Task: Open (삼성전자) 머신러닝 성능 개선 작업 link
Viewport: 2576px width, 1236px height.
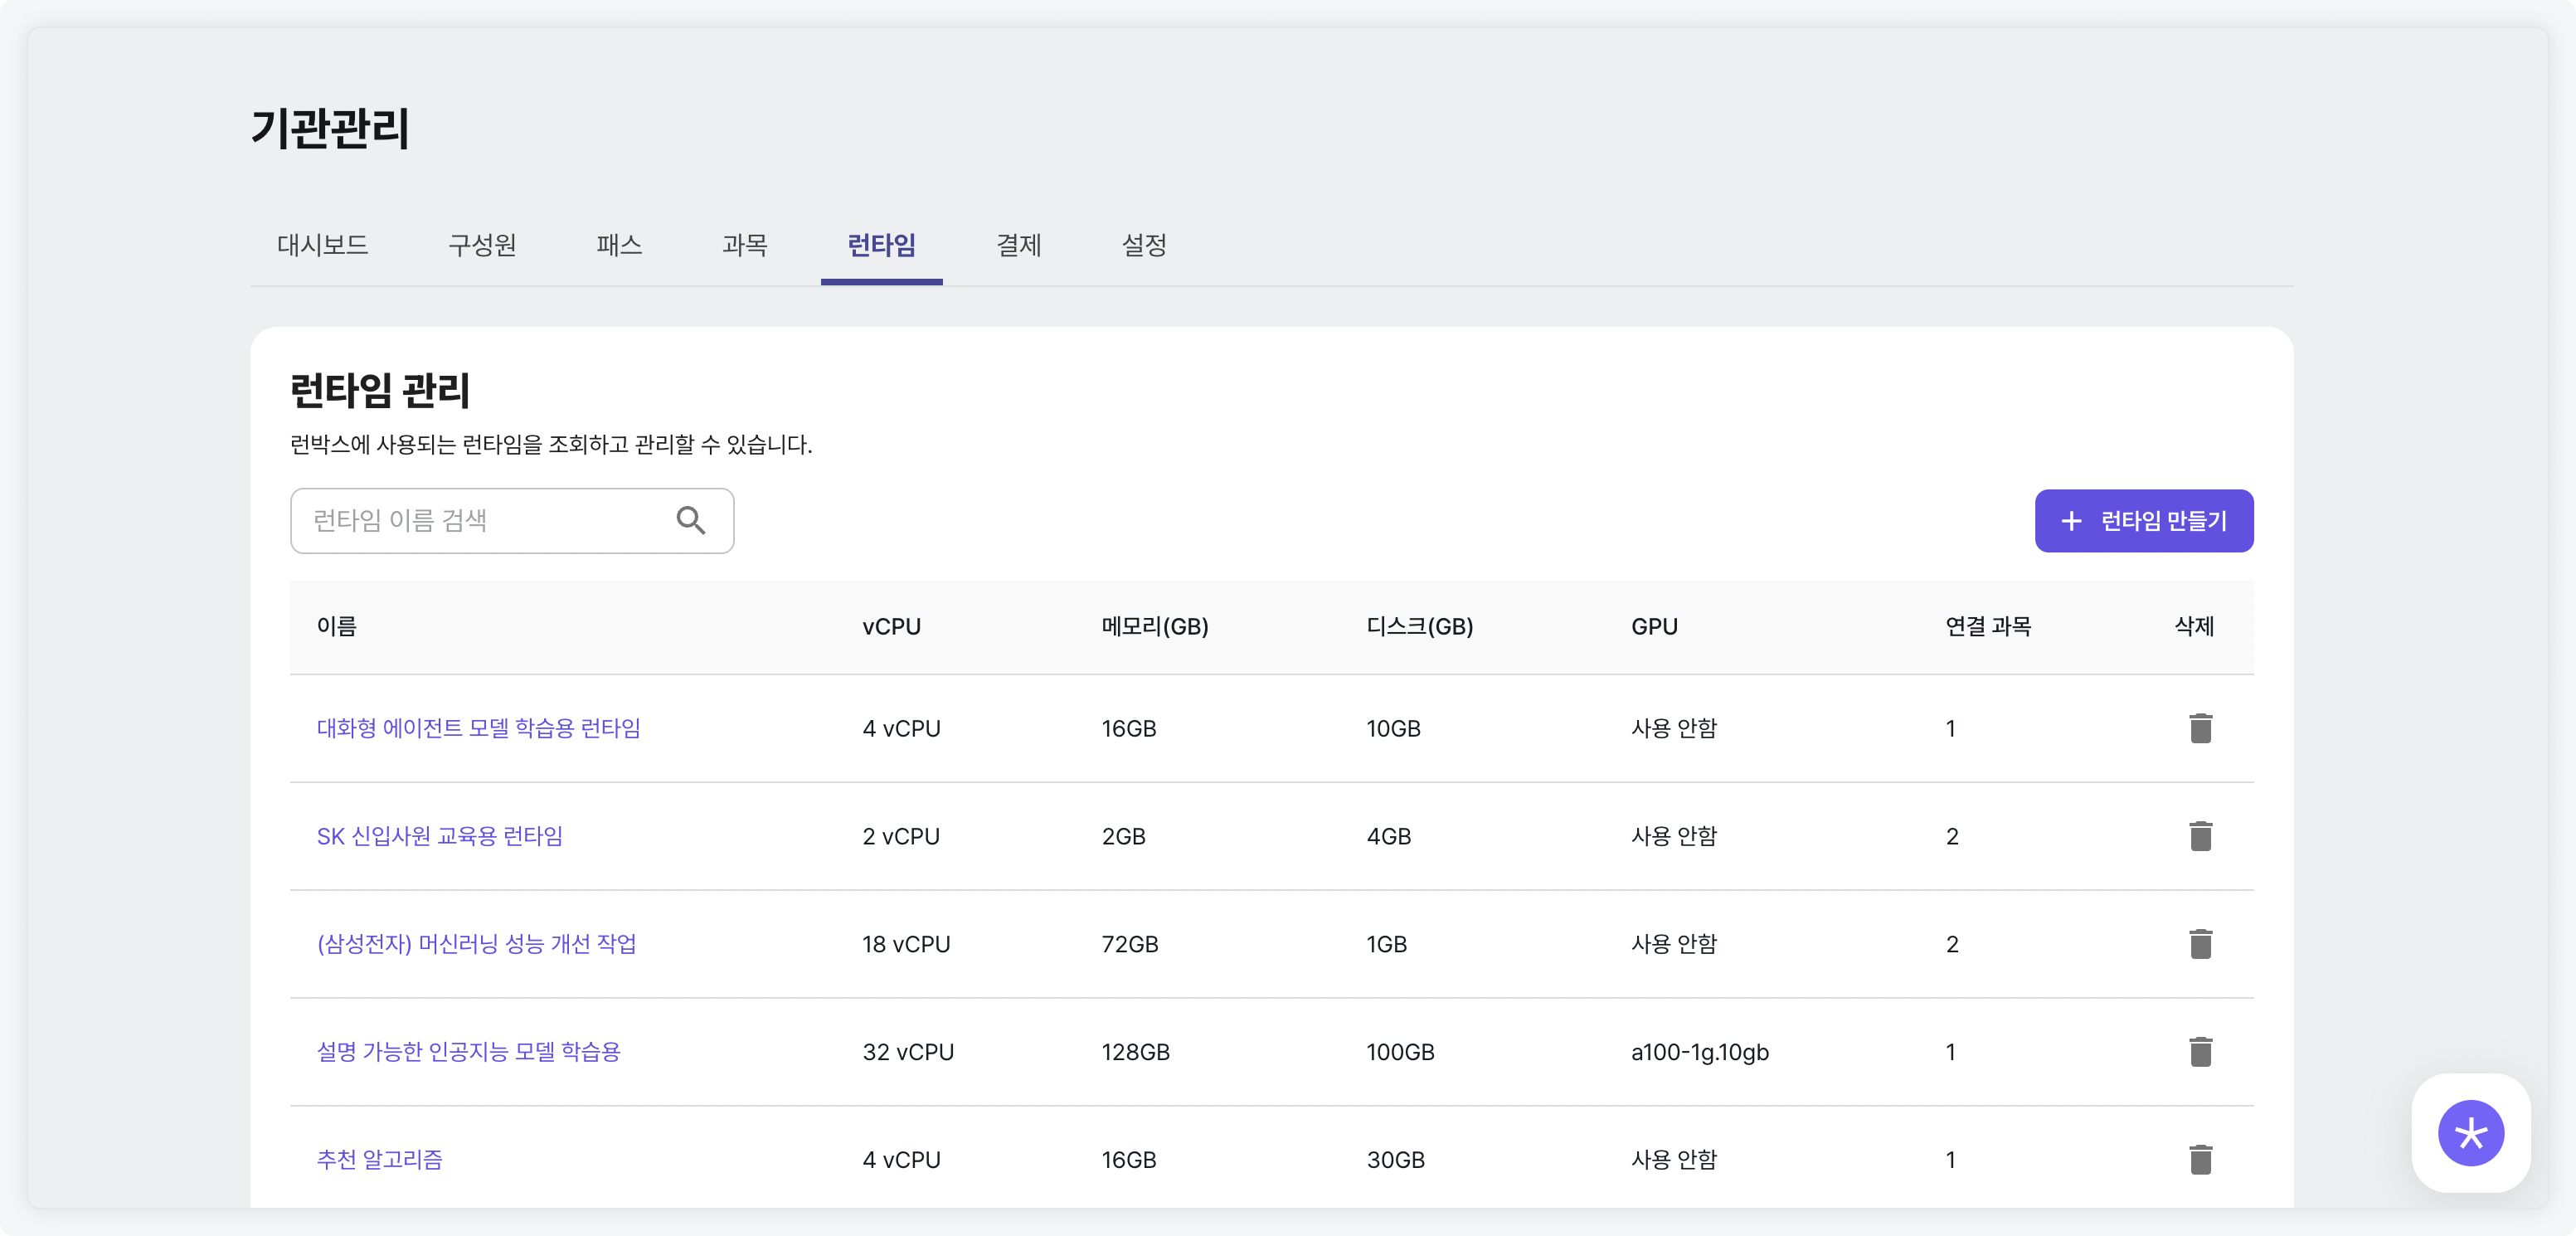Action: 477,944
